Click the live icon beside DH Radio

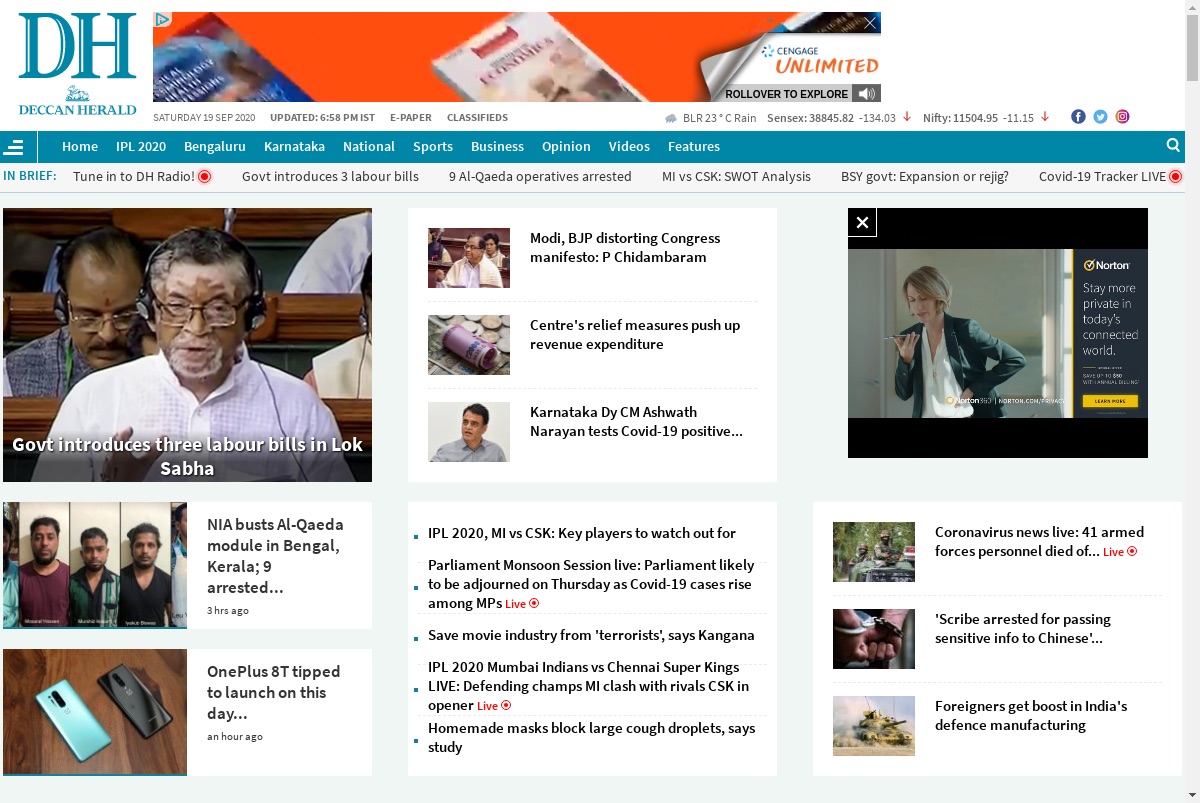click(x=204, y=177)
